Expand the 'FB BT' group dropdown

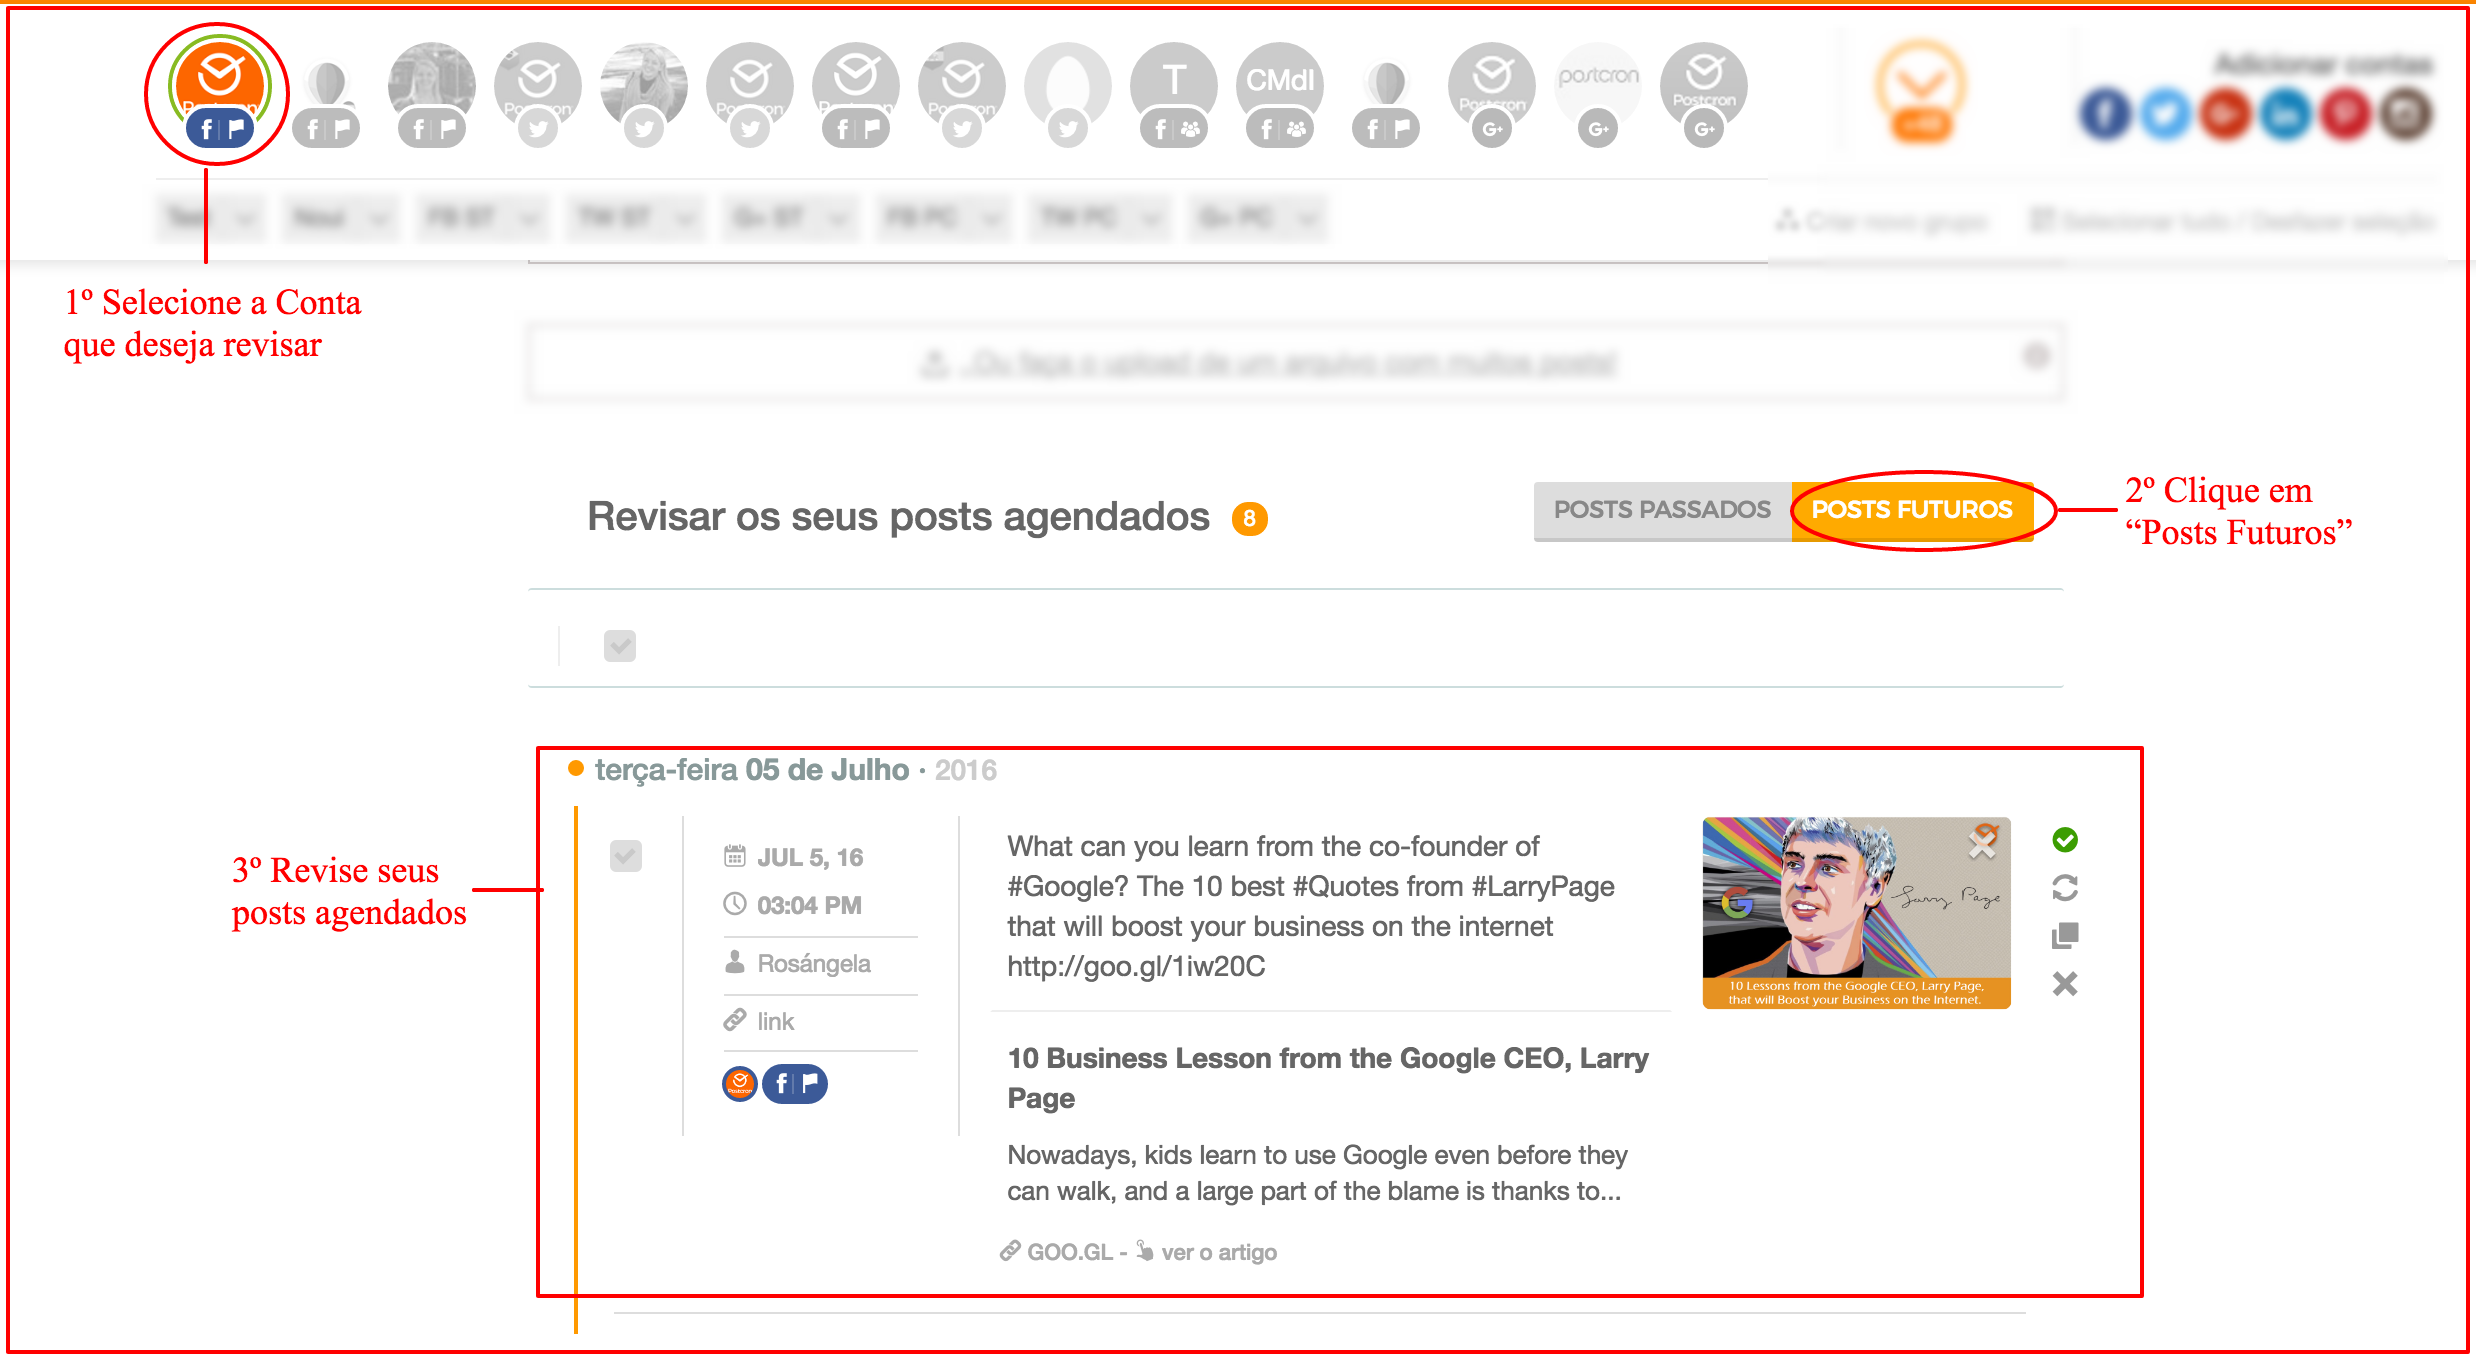pos(483,218)
